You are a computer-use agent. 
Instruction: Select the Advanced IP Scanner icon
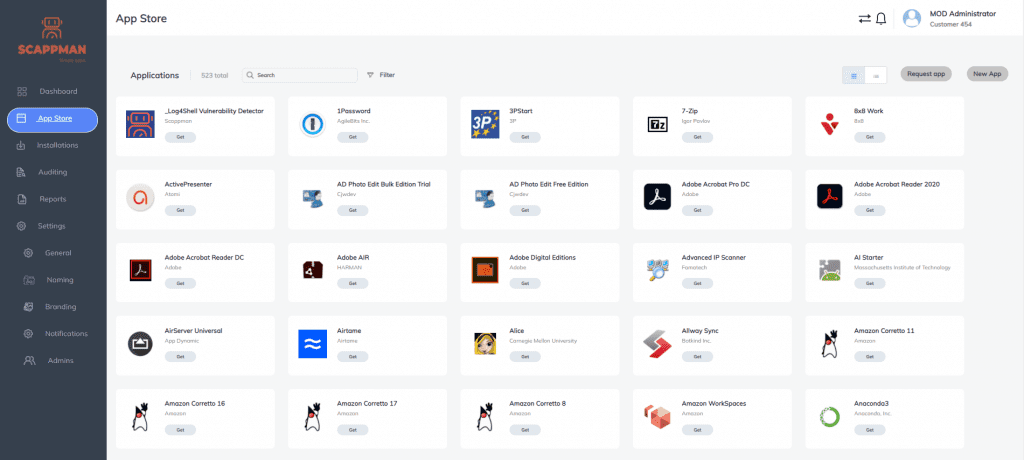point(656,270)
